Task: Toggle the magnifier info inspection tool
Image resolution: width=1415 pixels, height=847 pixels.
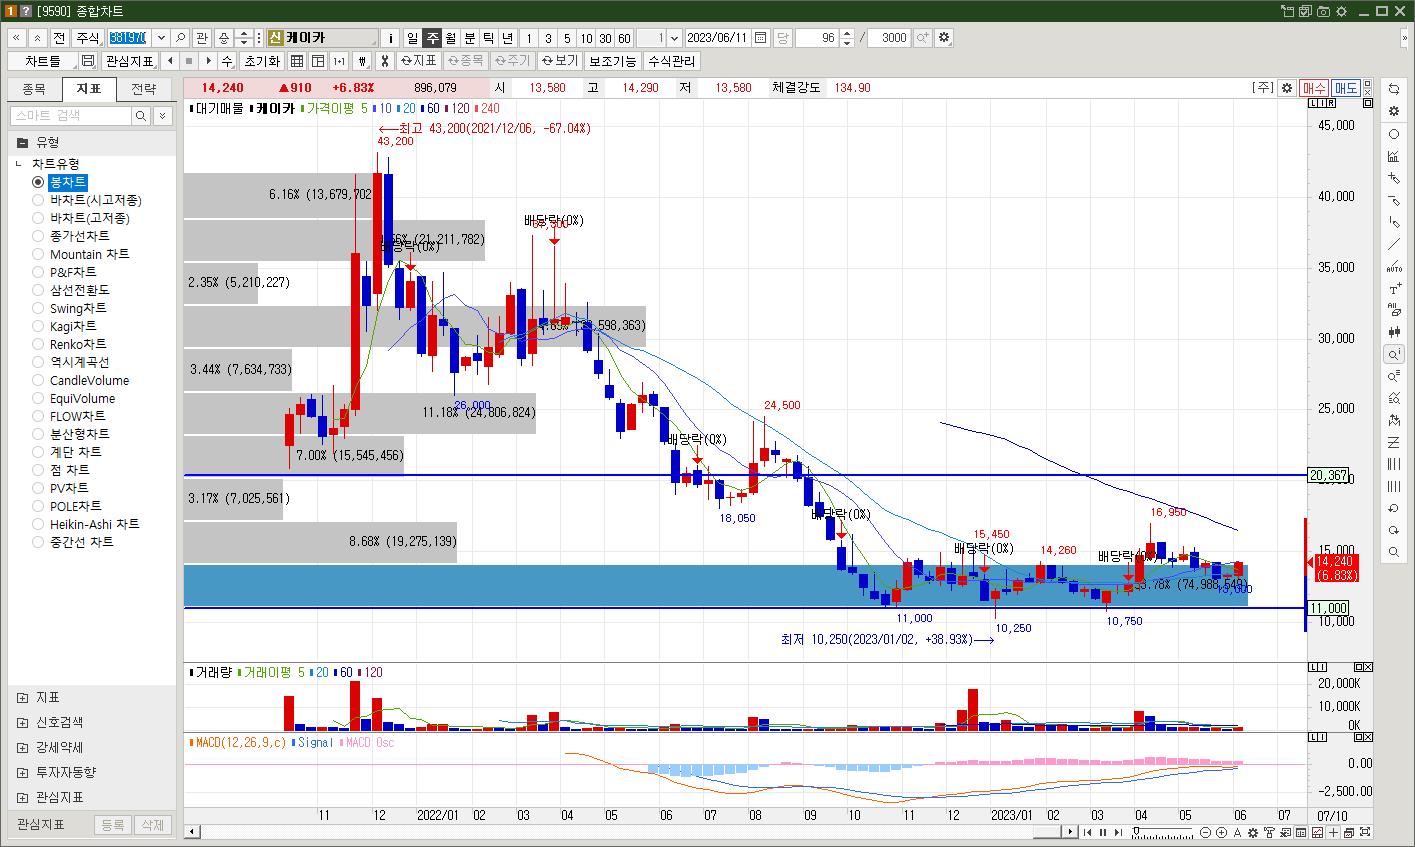Action: click(x=1394, y=354)
